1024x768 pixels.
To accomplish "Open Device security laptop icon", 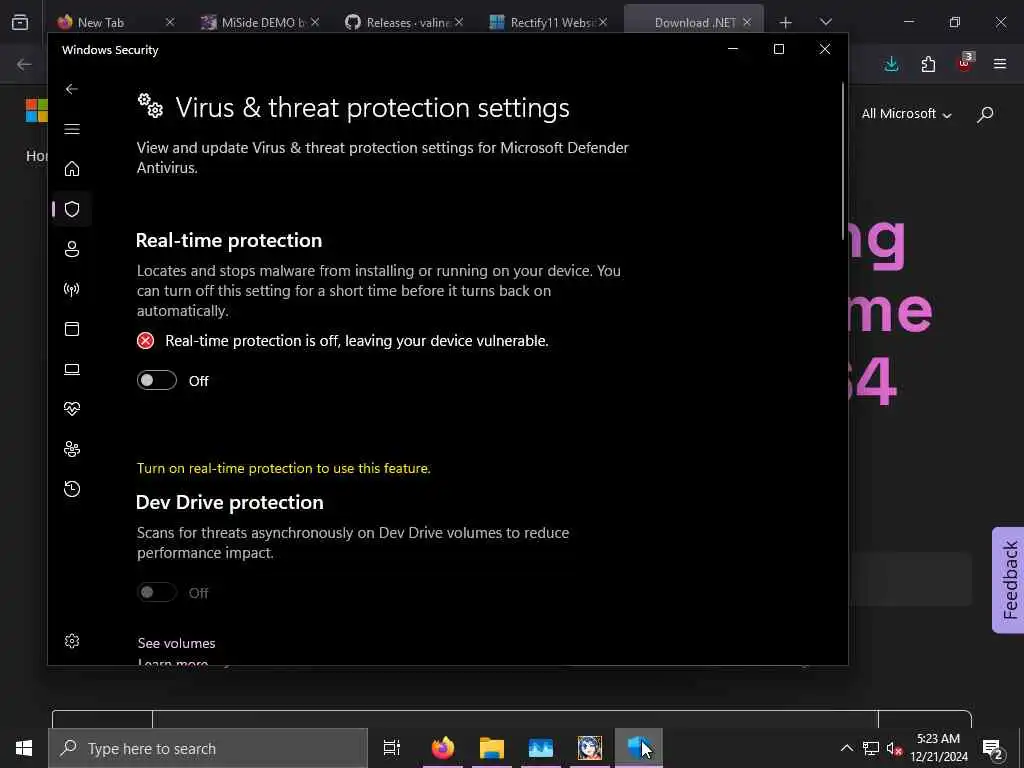I will click(x=72, y=370).
